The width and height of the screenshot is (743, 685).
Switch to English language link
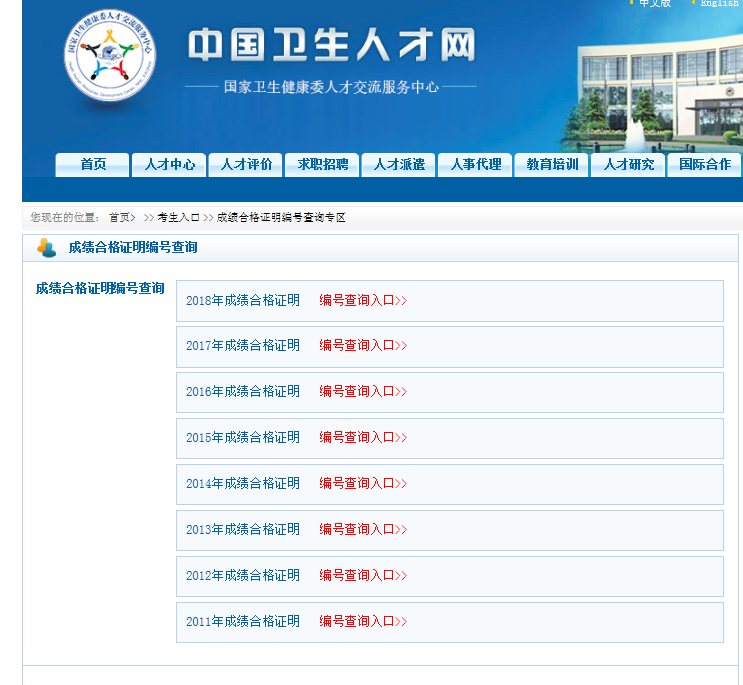719,3
